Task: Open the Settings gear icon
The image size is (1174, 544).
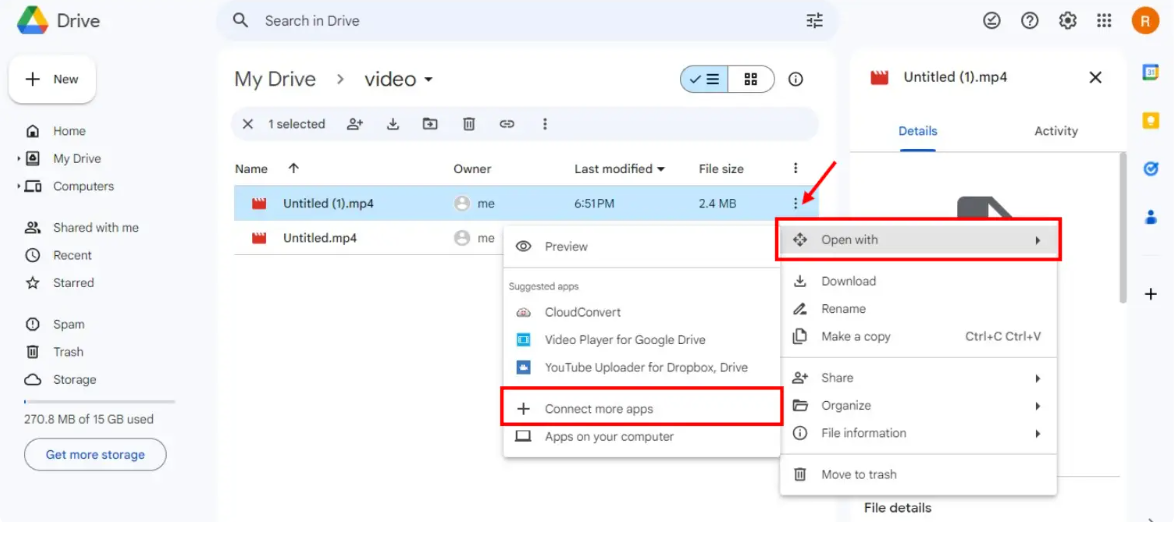Action: click(x=1068, y=21)
